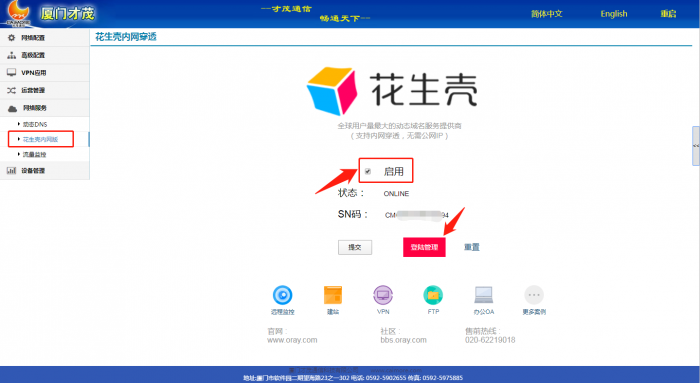
Task: Open the laptop 办公OA icon
Action: click(x=483, y=295)
